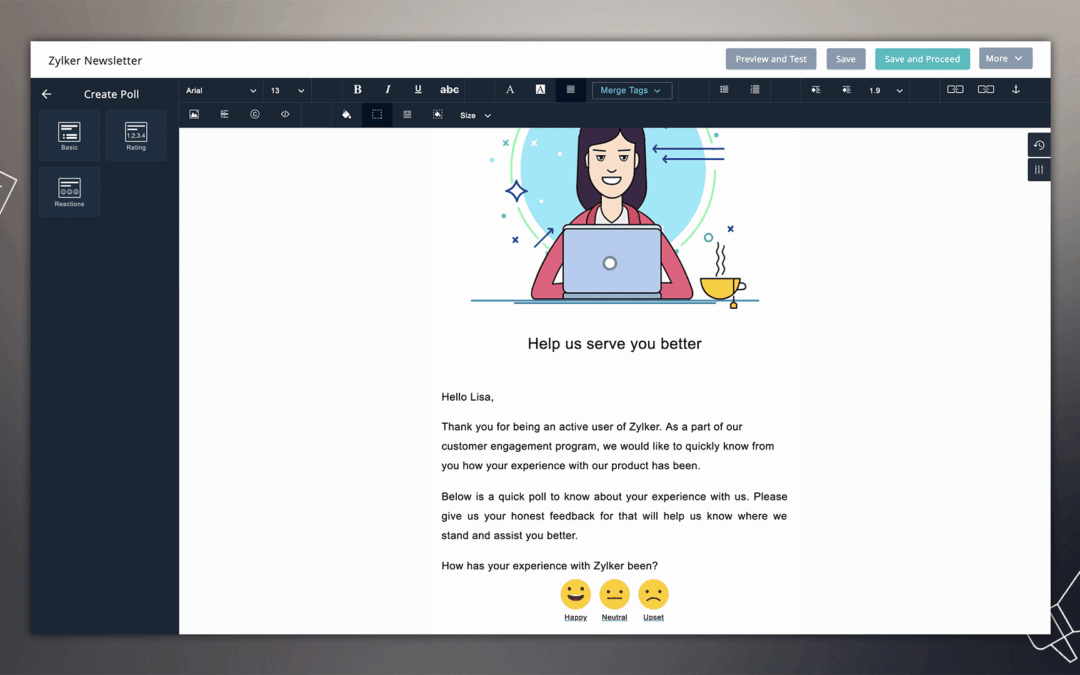Image resolution: width=1080 pixels, height=675 pixels.
Task: Toggle underline formatting
Action: pos(417,90)
